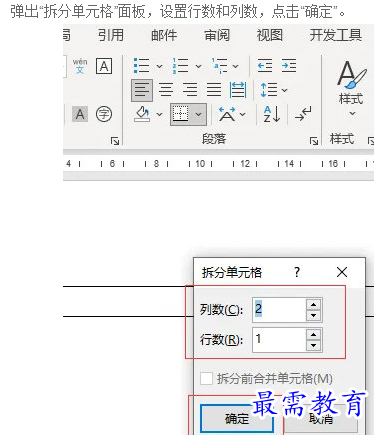
Task: Expand the 样式 dropdown chevron
Action: point(352,114)
